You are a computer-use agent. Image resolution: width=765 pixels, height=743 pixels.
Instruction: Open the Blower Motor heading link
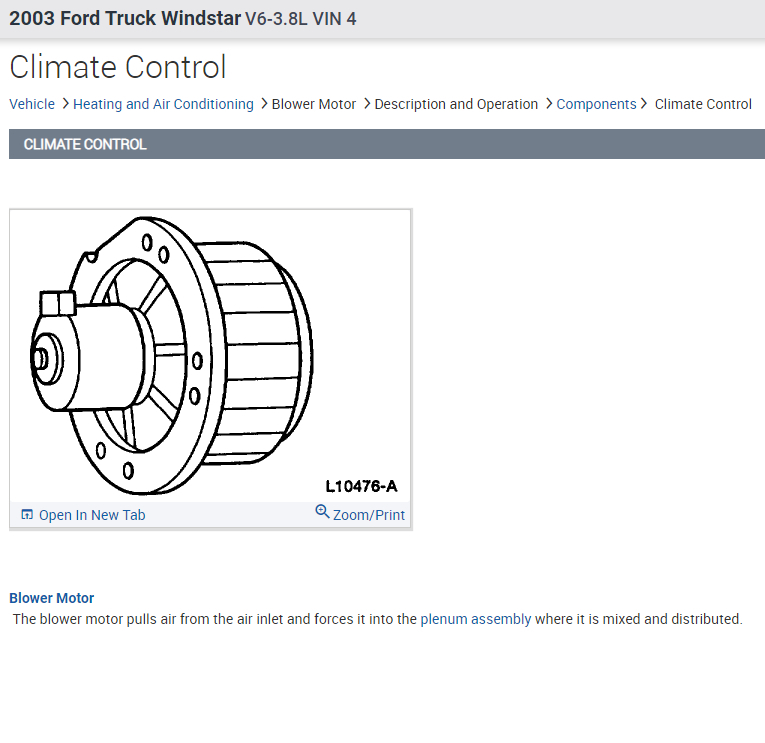point(52,598)
